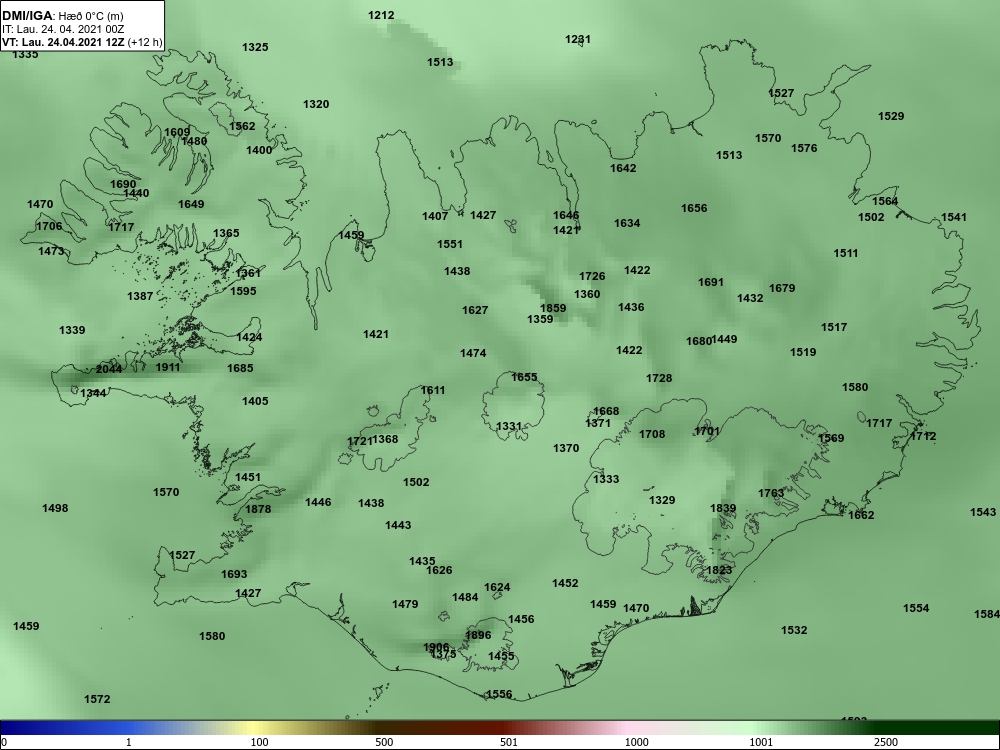Click the 1443 value
This screenshot has width=1000, height=750.
point(398,526)
